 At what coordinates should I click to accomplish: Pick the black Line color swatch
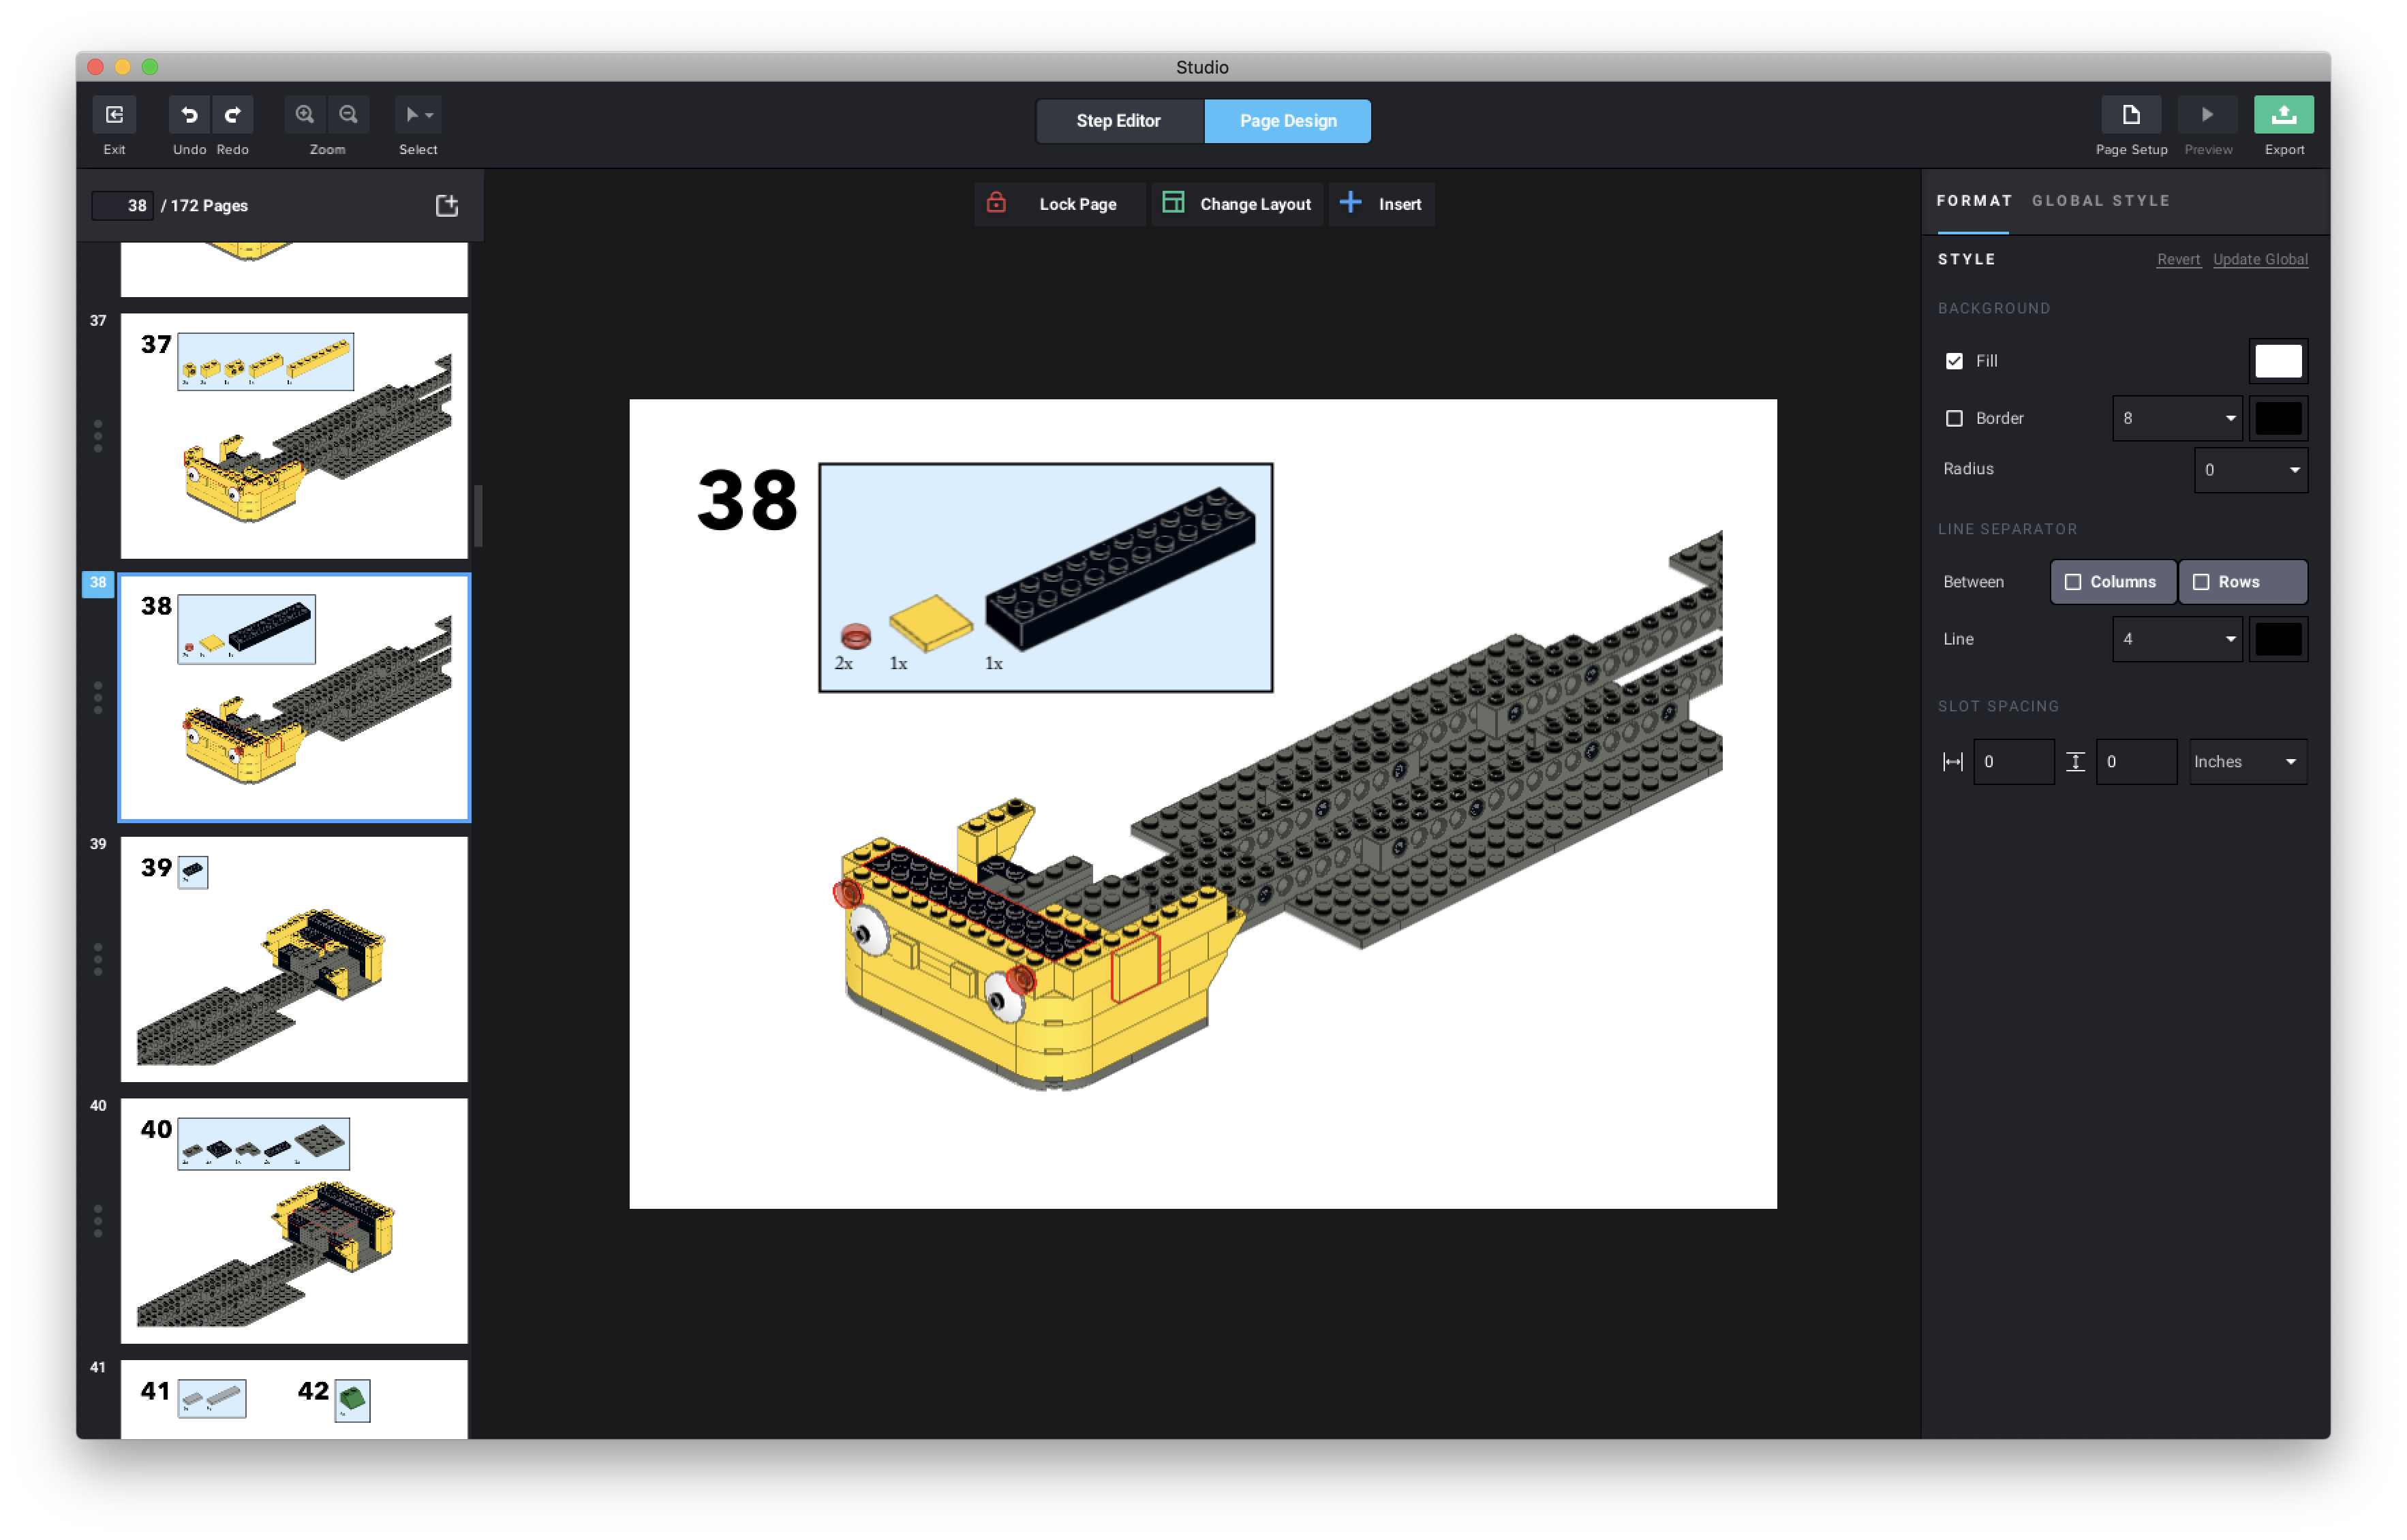coord(2278,639)
